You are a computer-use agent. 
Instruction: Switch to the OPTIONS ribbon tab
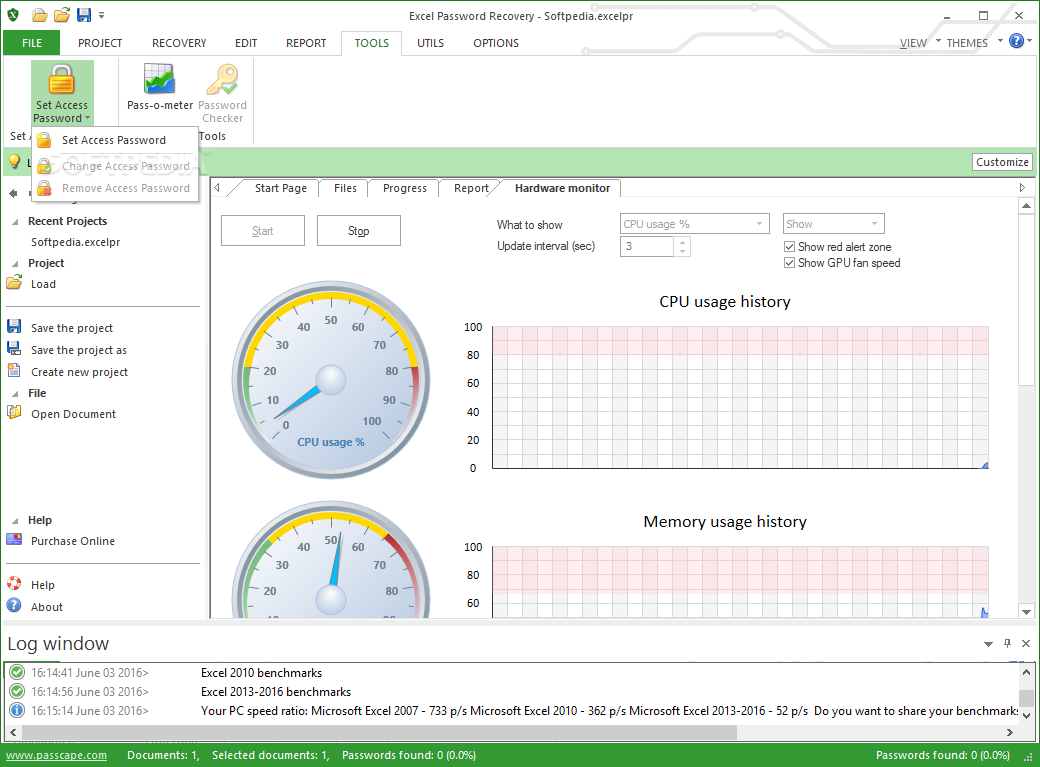point(495,43)
